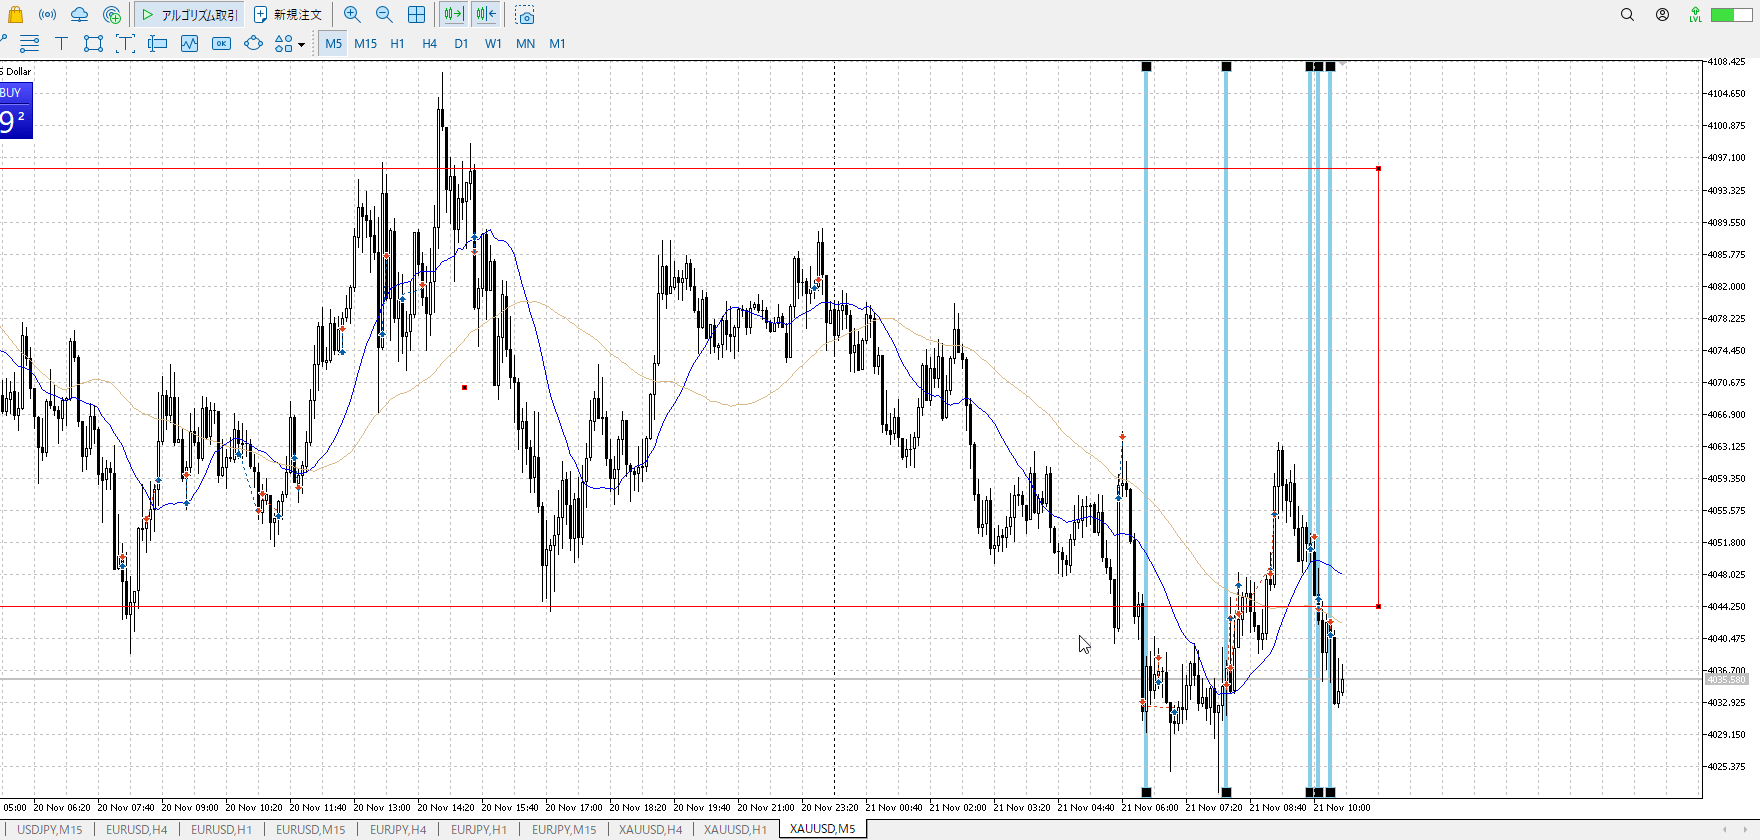
Task: Expand the shapes objects dropdown arrow
Action: (301, 44)
